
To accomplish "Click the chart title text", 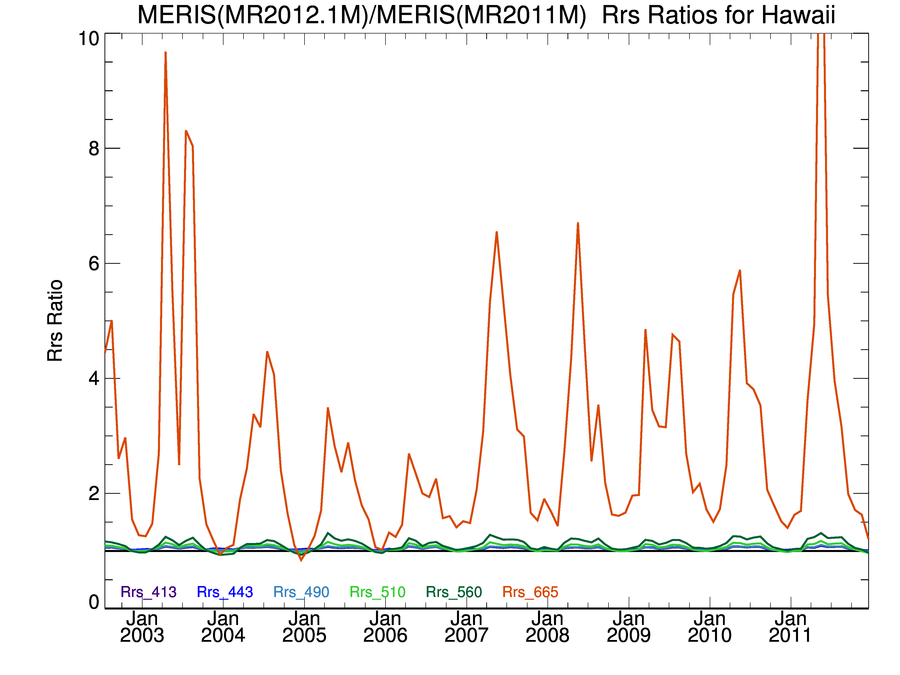I will (486, 14).
